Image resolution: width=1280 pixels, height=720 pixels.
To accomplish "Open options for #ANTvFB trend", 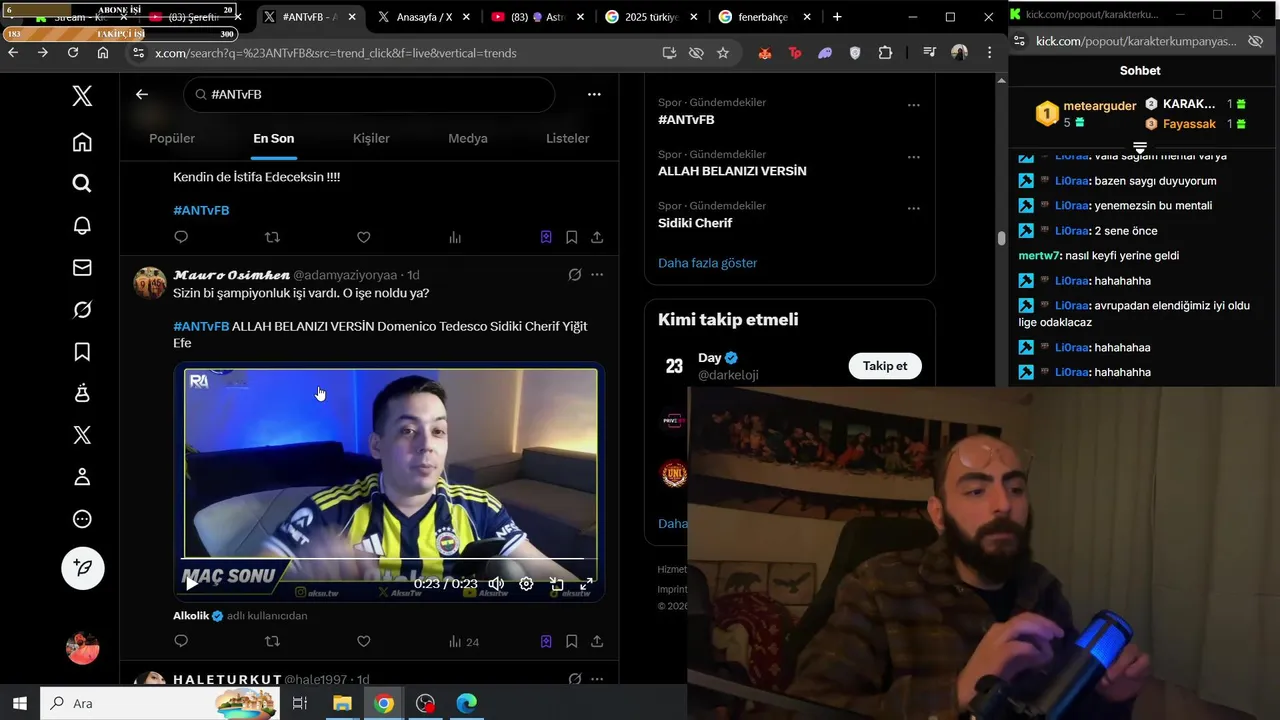I will [913, 105].
